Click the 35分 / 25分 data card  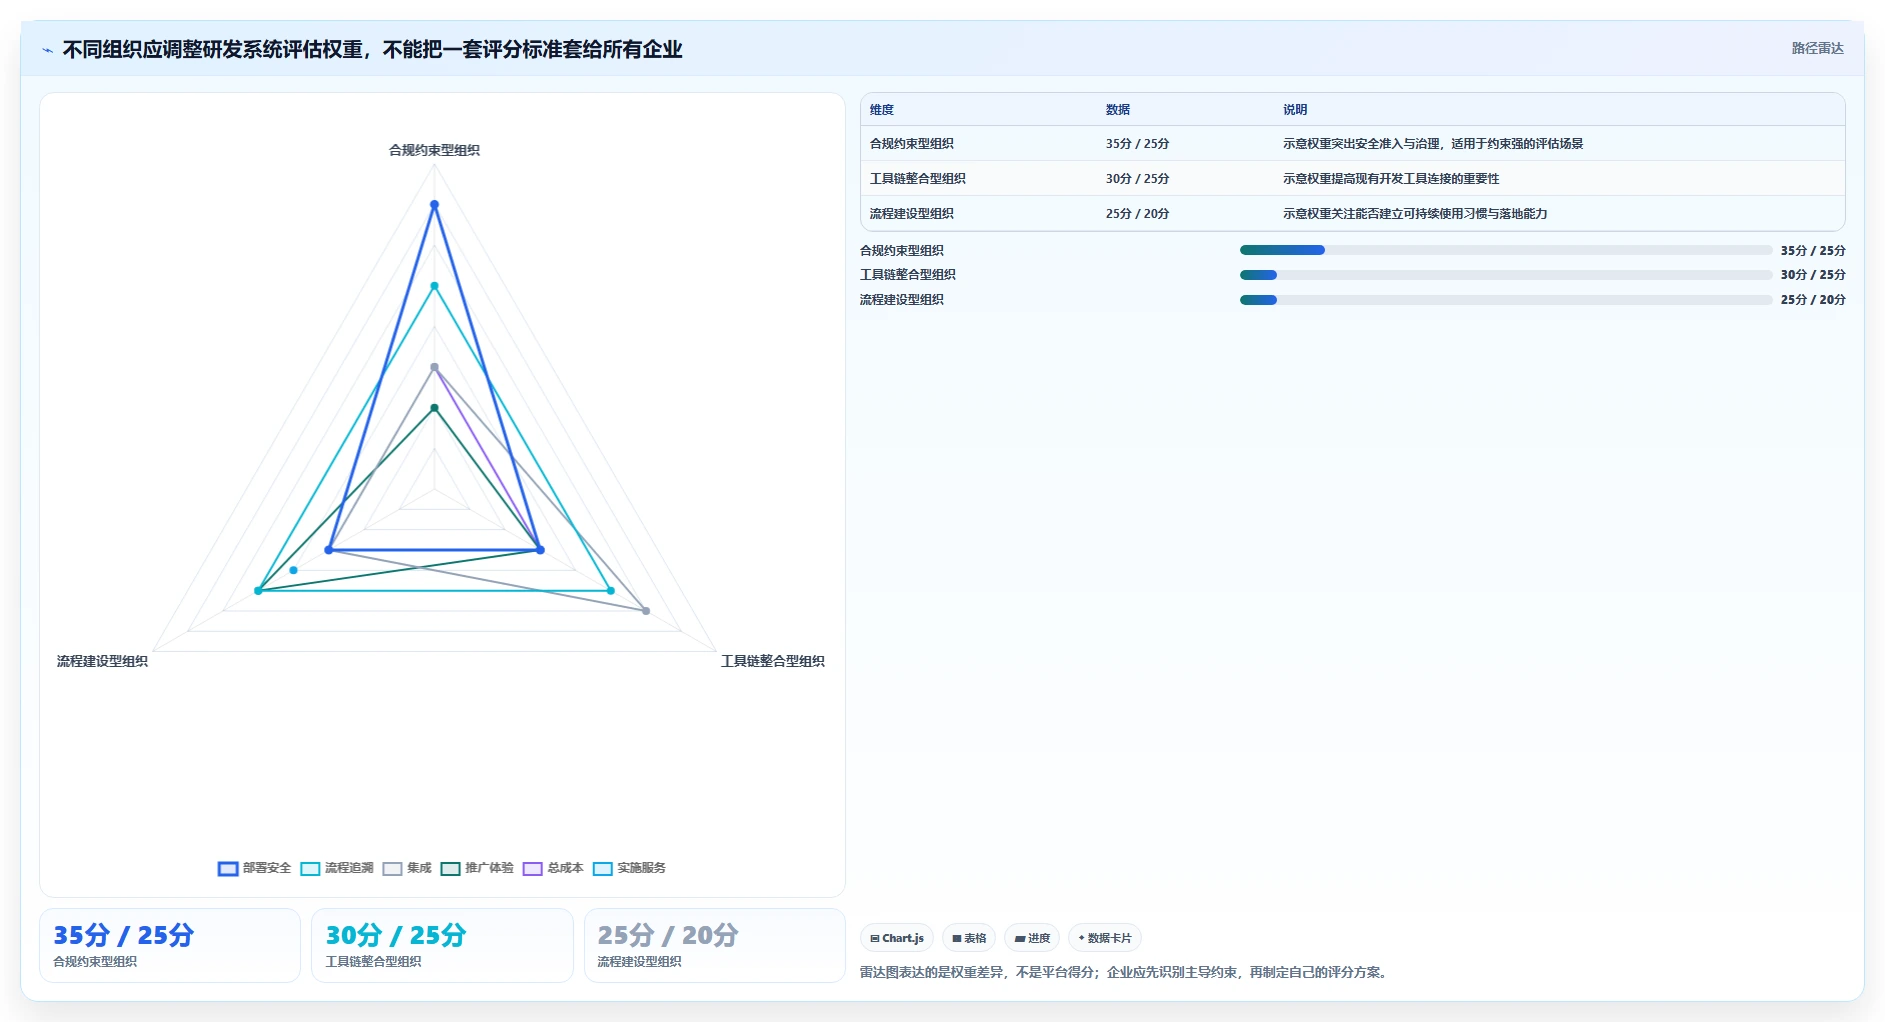click(170, 945)
